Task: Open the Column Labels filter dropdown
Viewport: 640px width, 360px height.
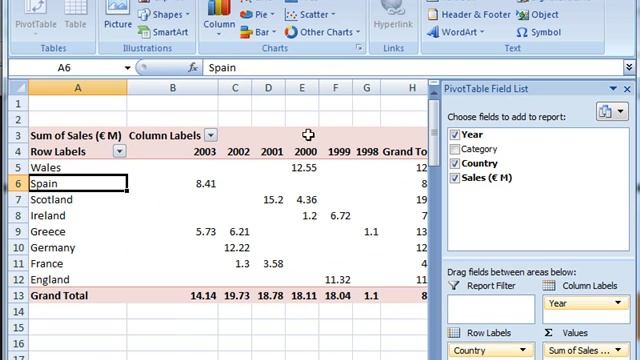Action: pyautogui.click(x=211, y=135)
